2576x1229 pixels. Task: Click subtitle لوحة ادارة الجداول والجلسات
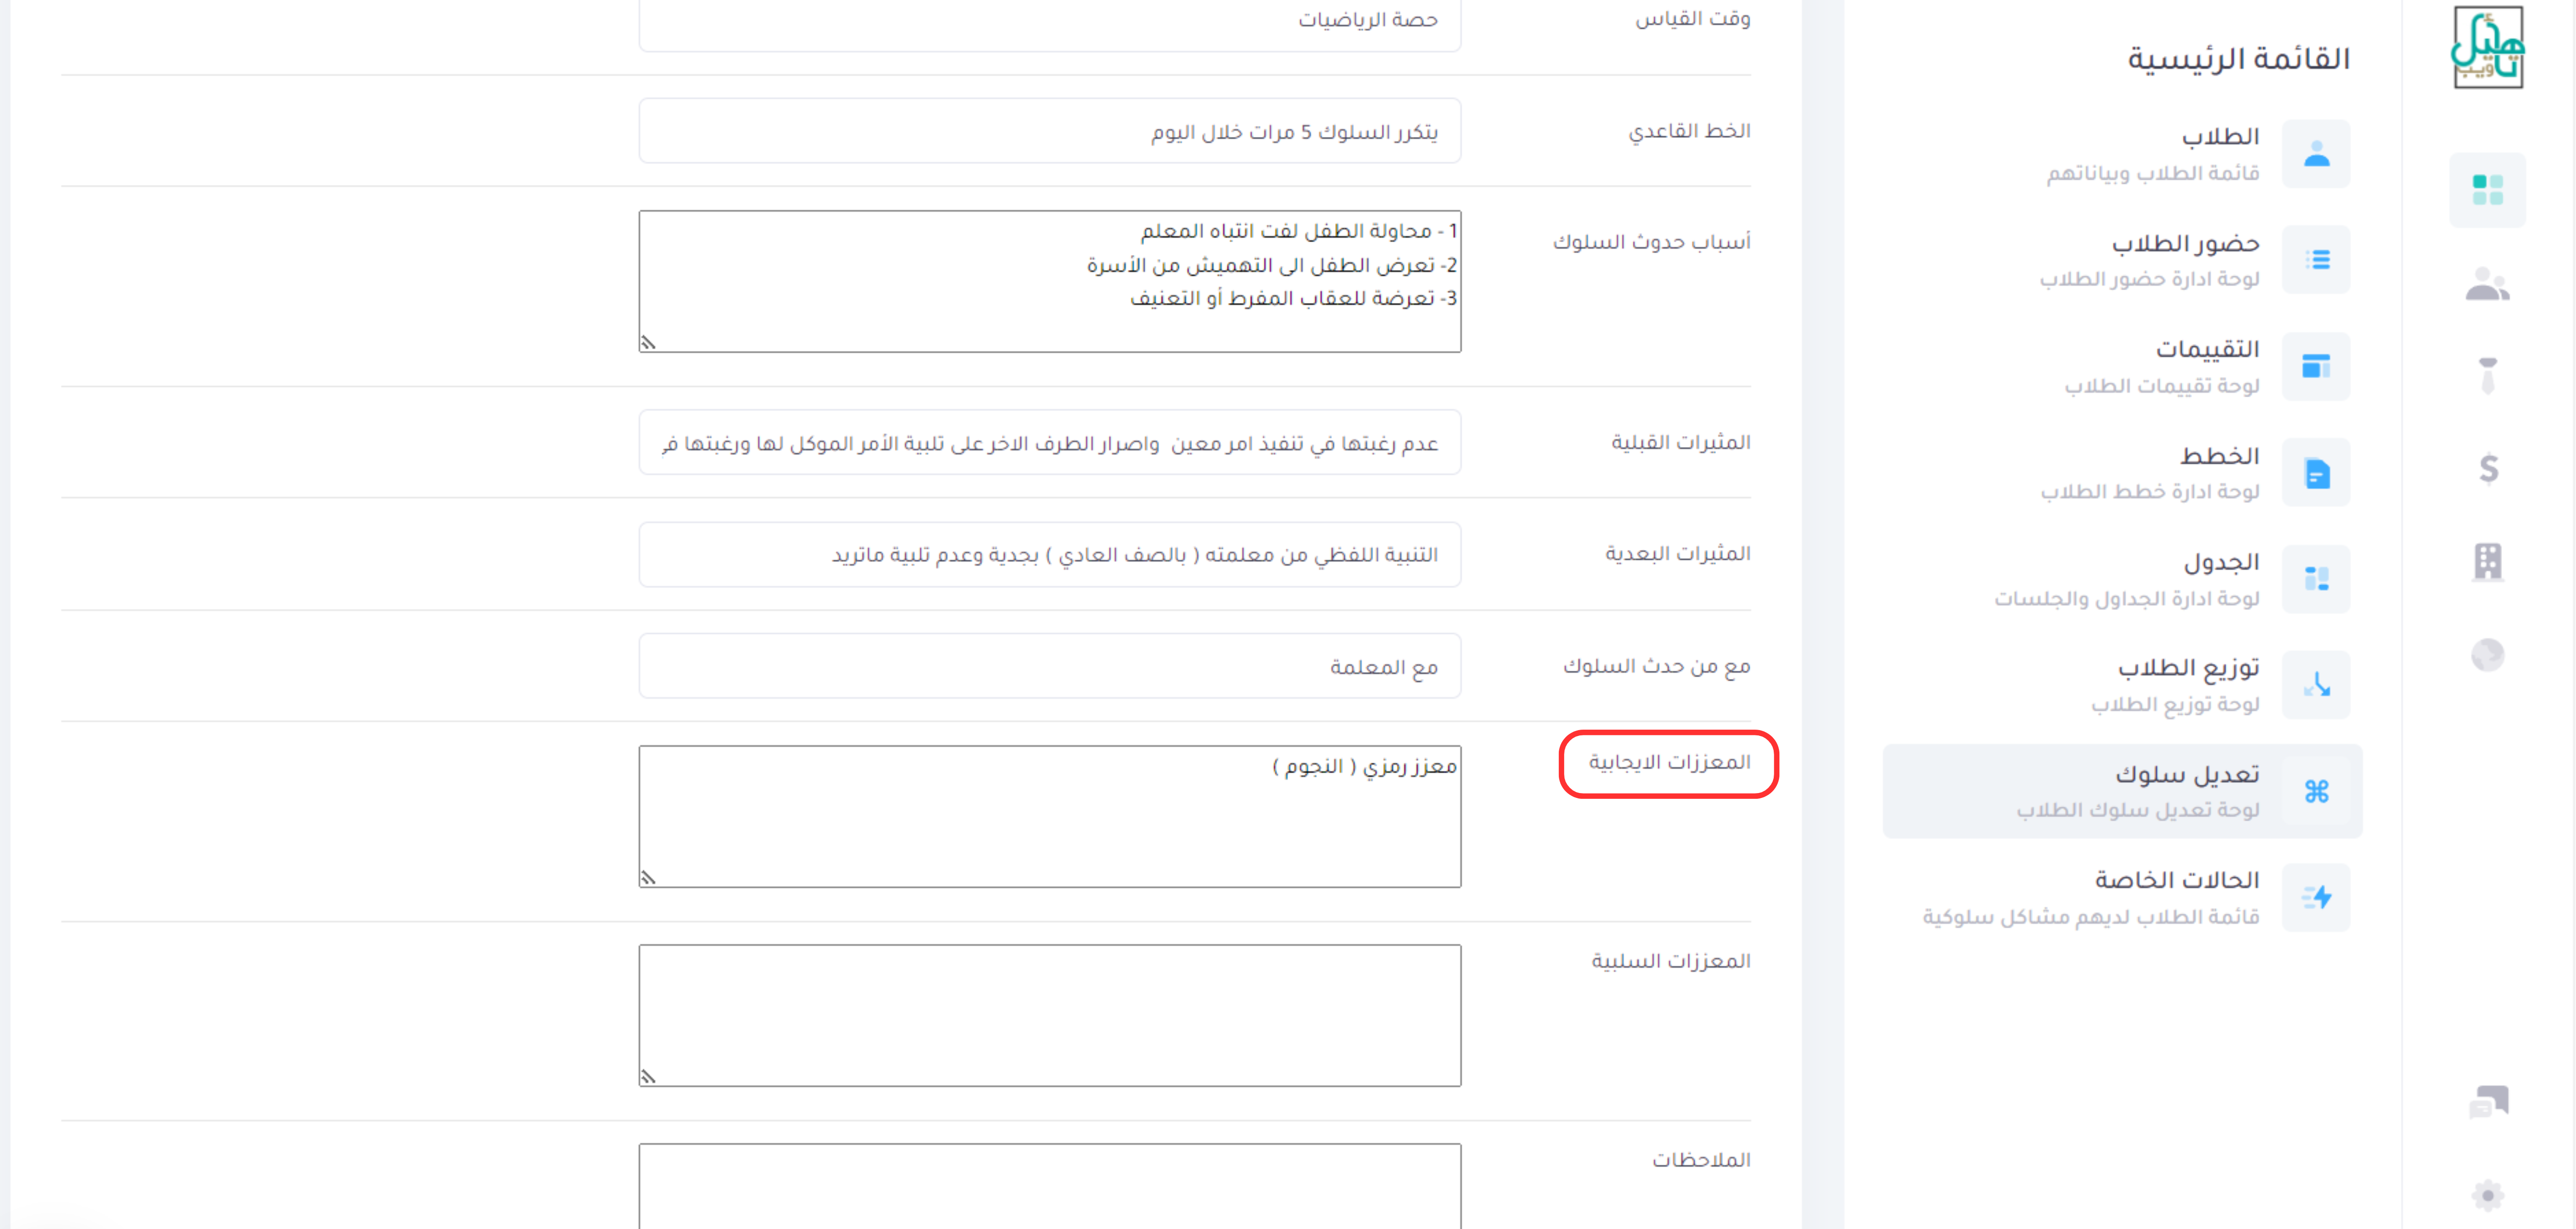(2127, 598)
